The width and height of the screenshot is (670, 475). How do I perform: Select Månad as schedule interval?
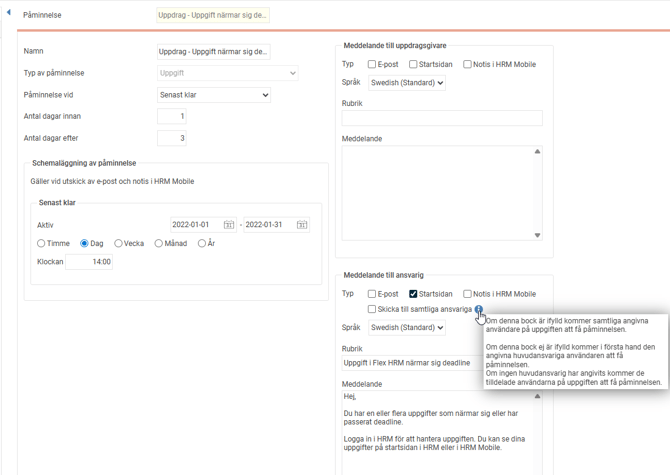pos(158,243)
